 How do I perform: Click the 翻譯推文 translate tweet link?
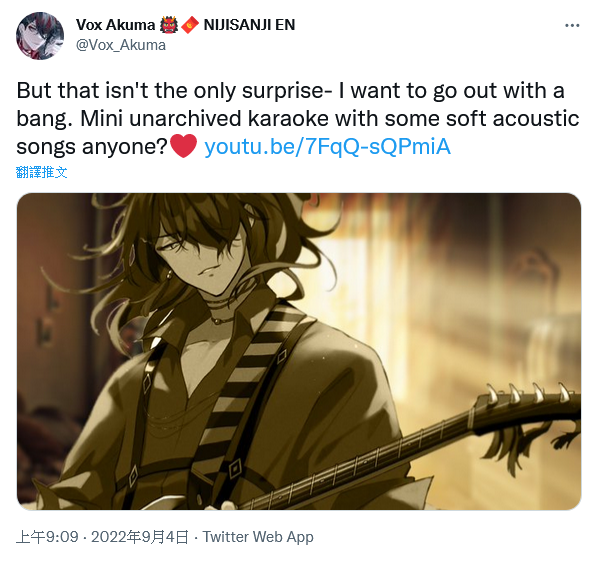click(42, 172)
